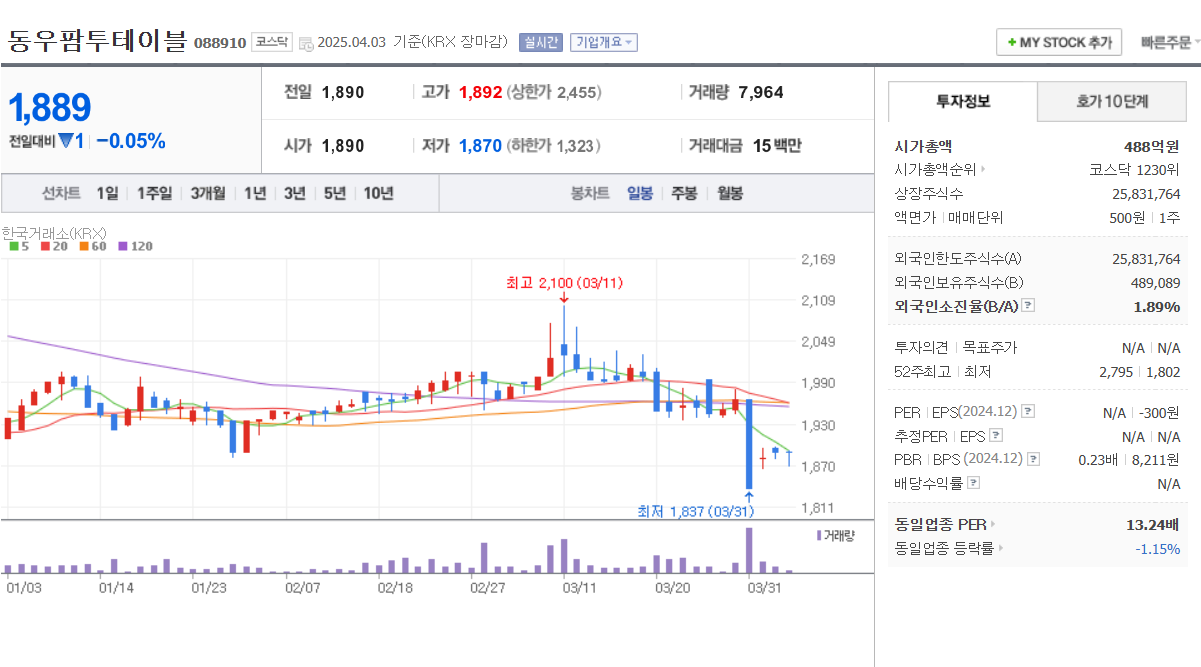This screenshot has width=1201, height=667.
Task: Click the purple 120-day moving average legend marker
Action: tap(123, 245)
